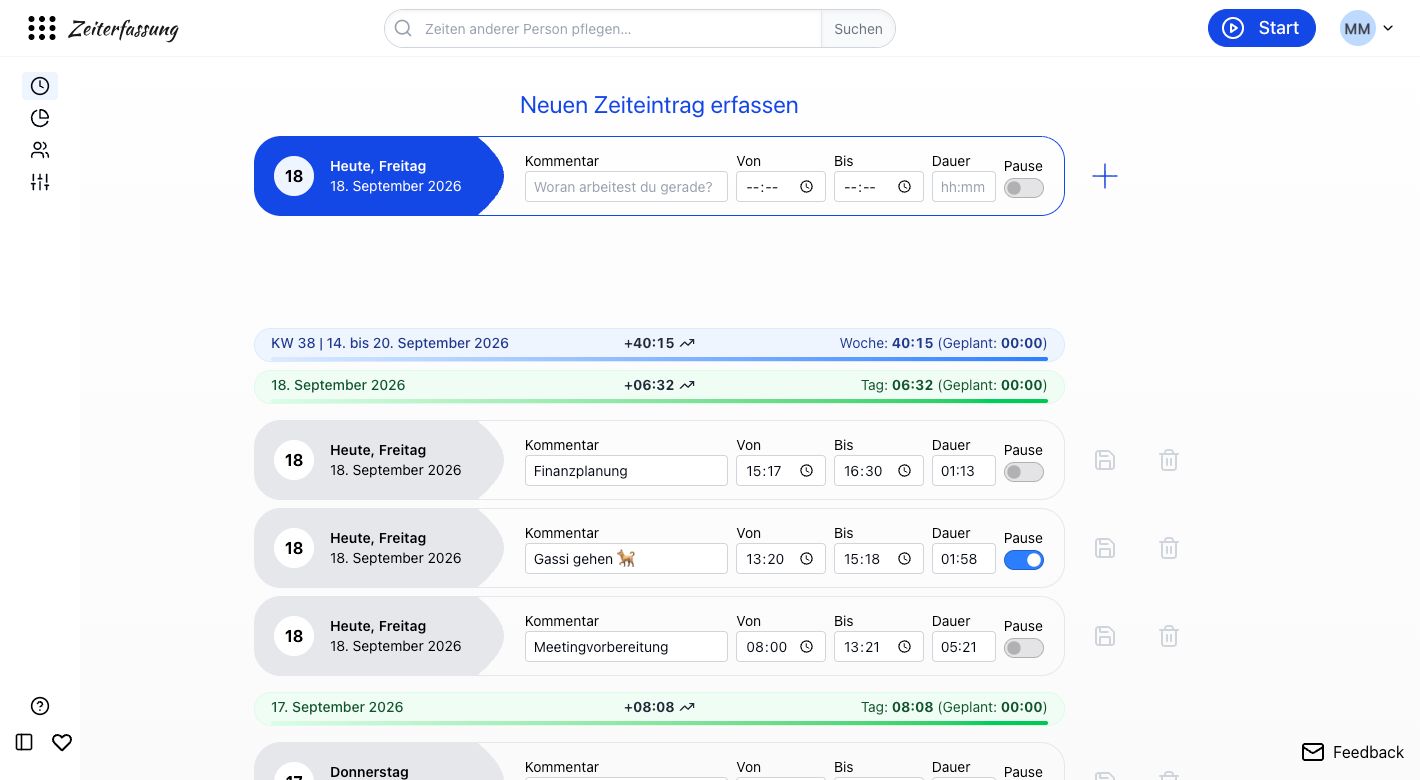Collapse the sidebar with panel icon

[25, 742]
